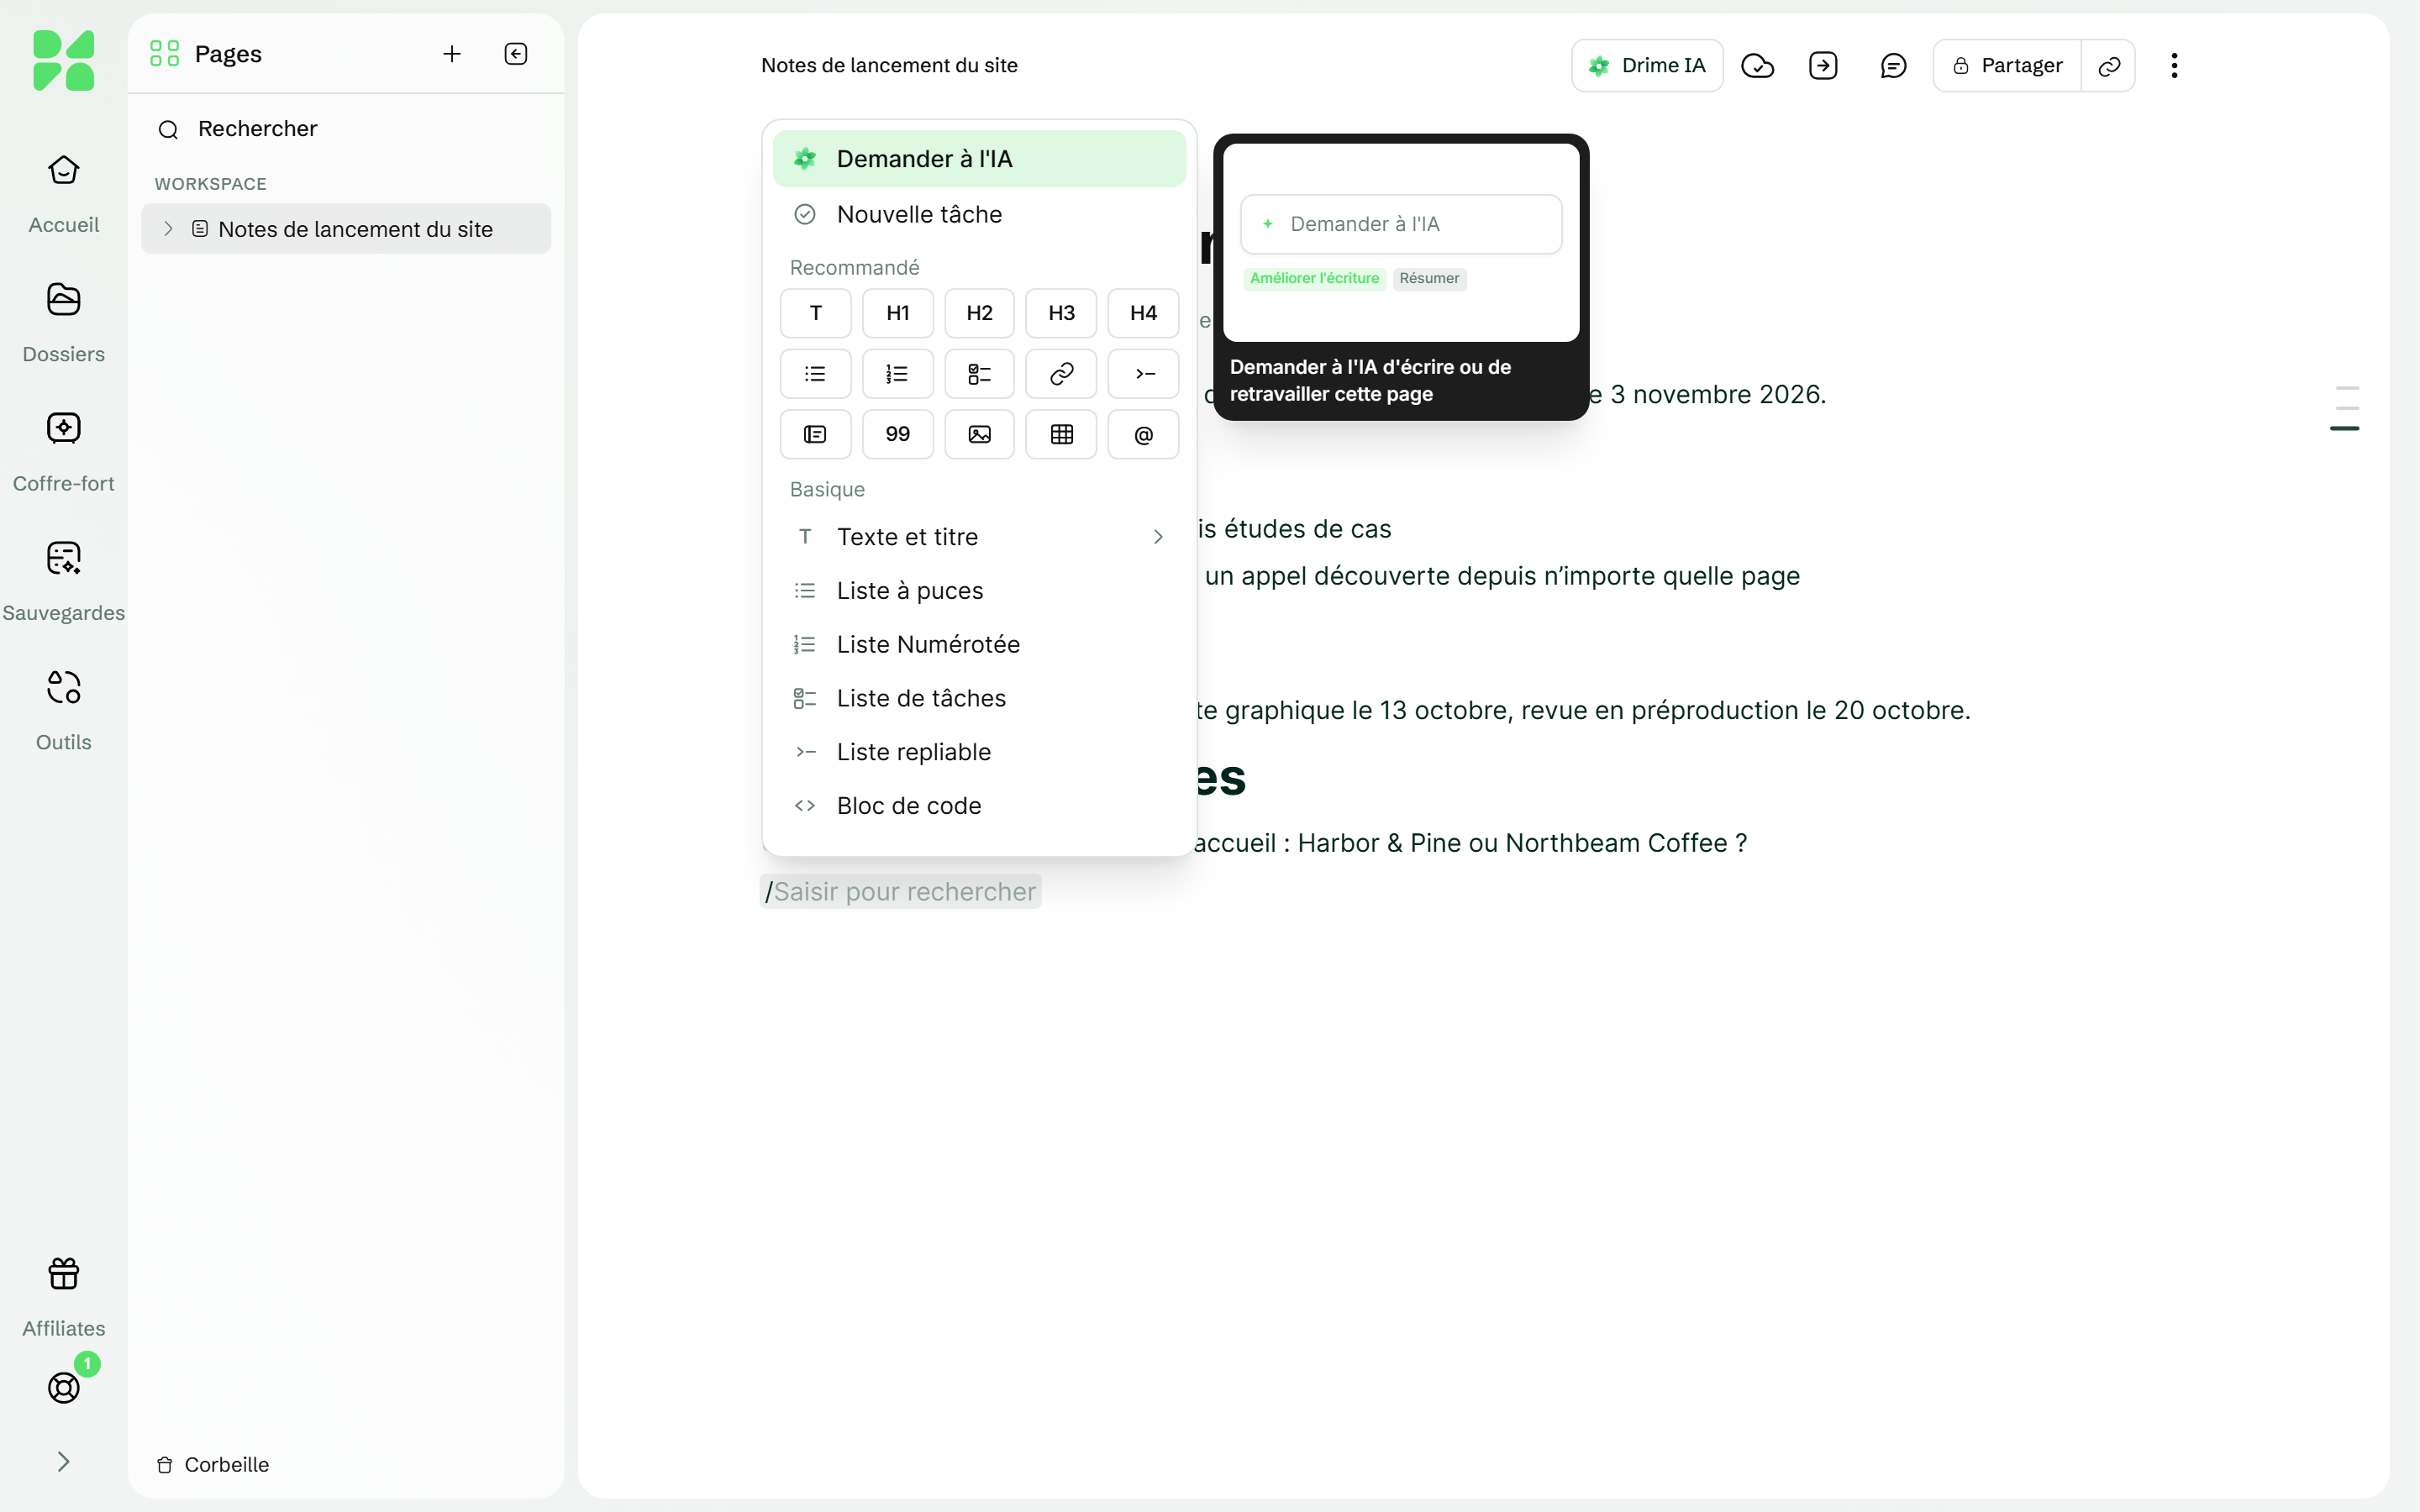The image size is (2420, 1512).
Task: Copy the page link icon
Action: click(x=2109, y=66)
